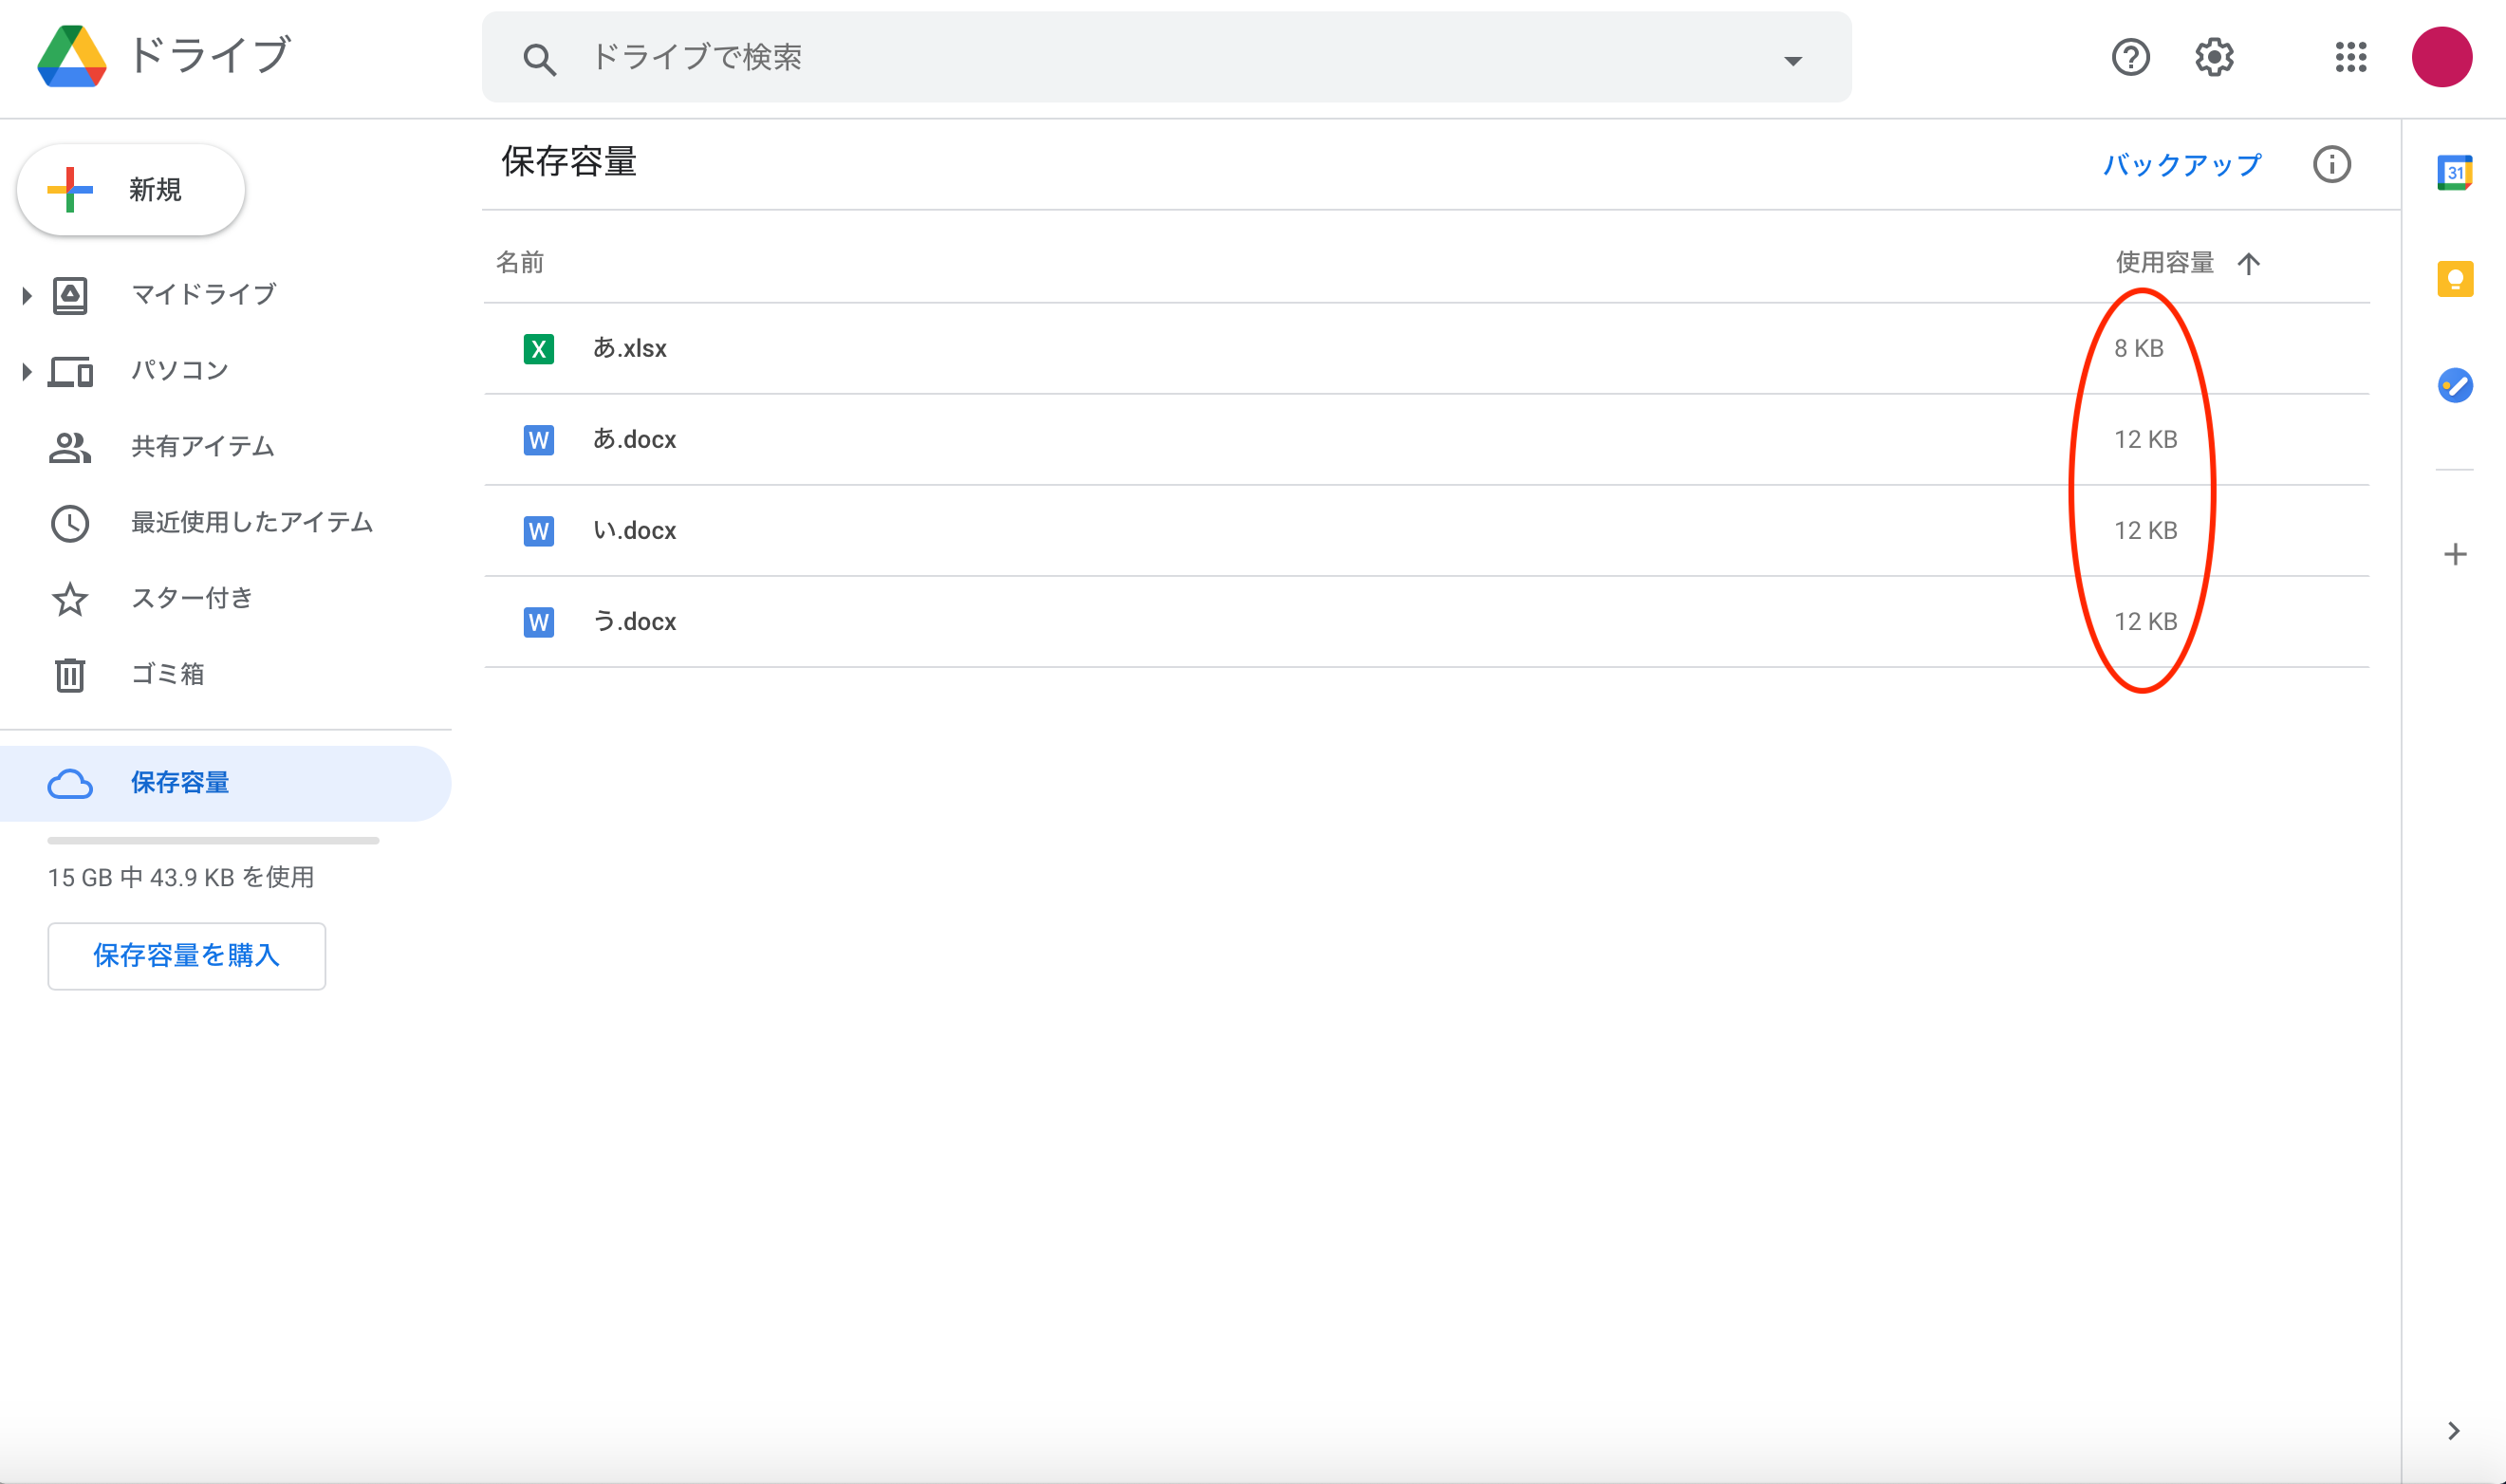Open 最近使用したアイテム in the sidebar
The height and width of the screenshot is (1484, 2506).
[x=252, y=523]
